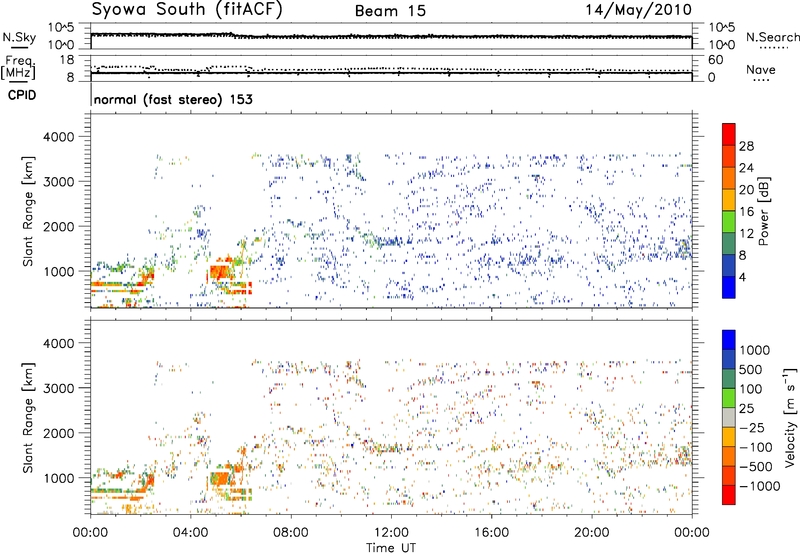Image resolution: width=800 pixels, height=554 pixels.
Task: Click the '28' label on power colorbar
Action: click(746, 146)
